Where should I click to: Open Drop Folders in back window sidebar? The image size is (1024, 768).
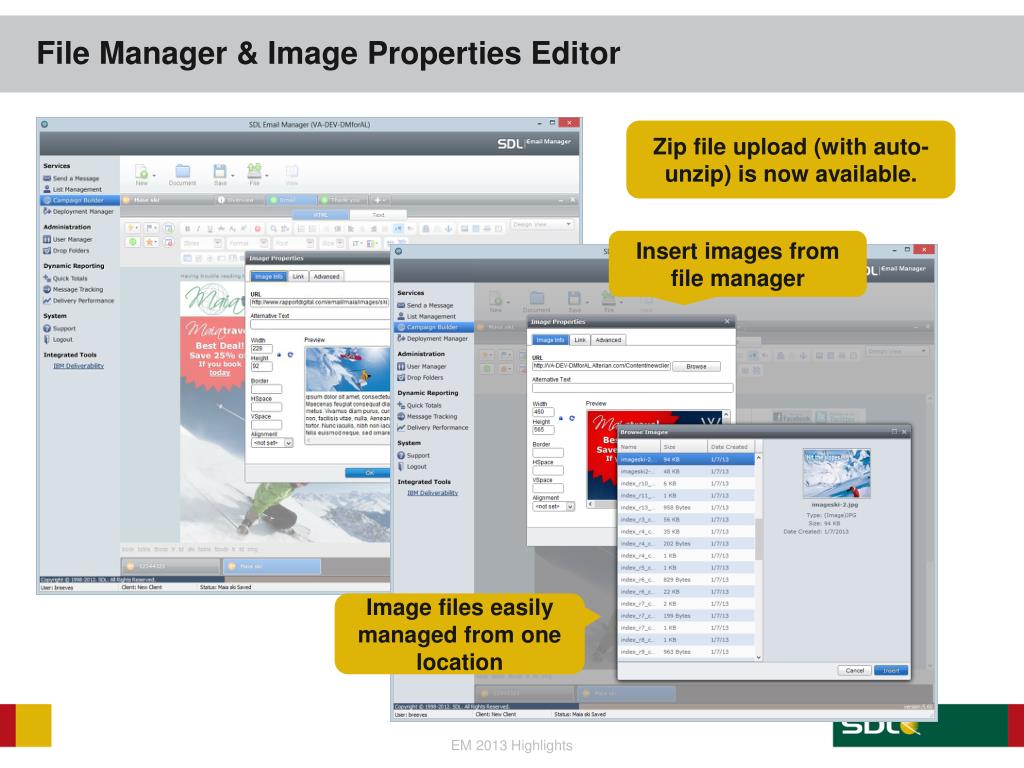coord(66,251)
